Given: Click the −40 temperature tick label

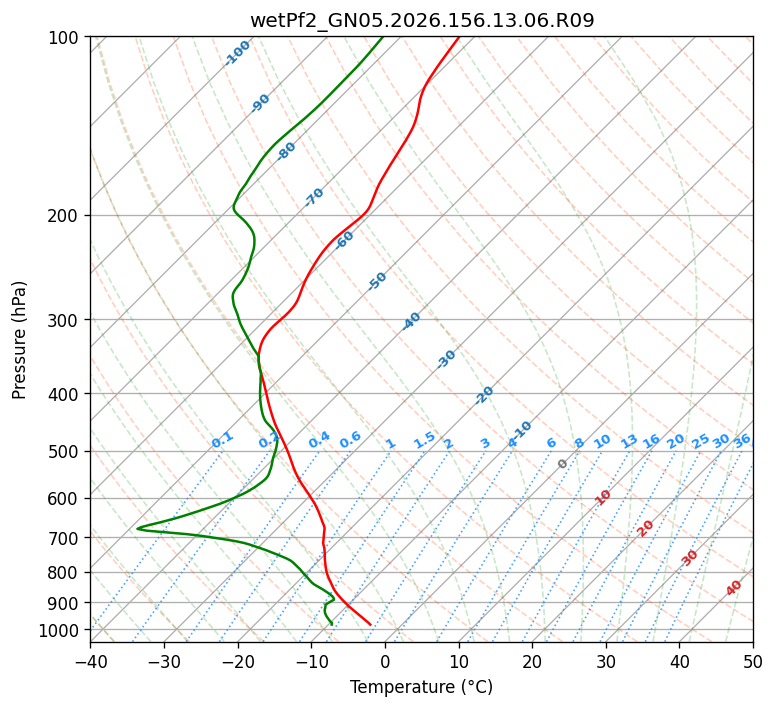Looking at the screenshot, I should coord(90,662).
